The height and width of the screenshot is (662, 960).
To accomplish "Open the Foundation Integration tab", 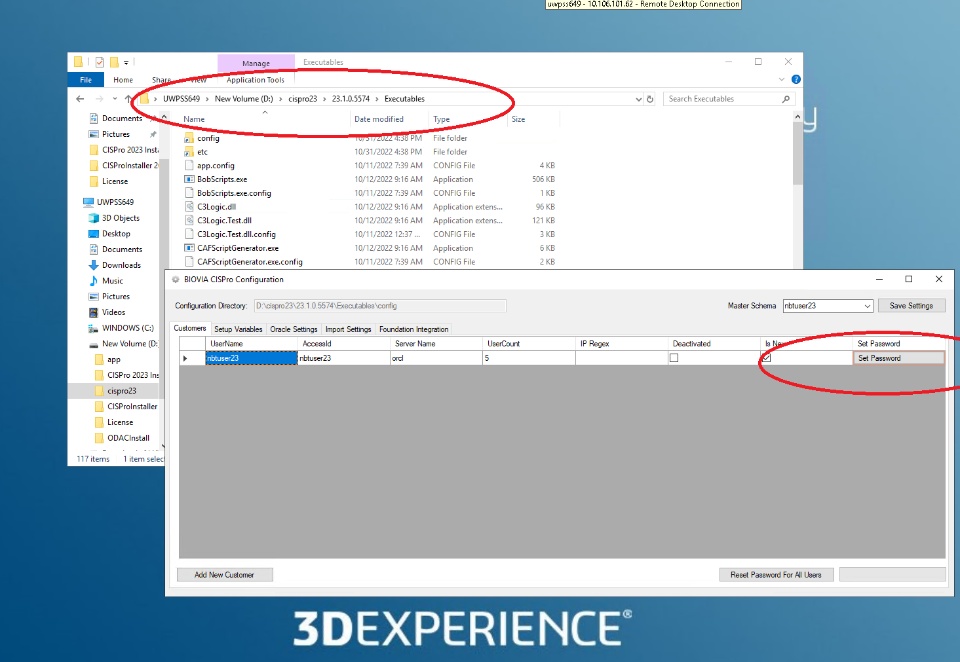I will 414,329.
